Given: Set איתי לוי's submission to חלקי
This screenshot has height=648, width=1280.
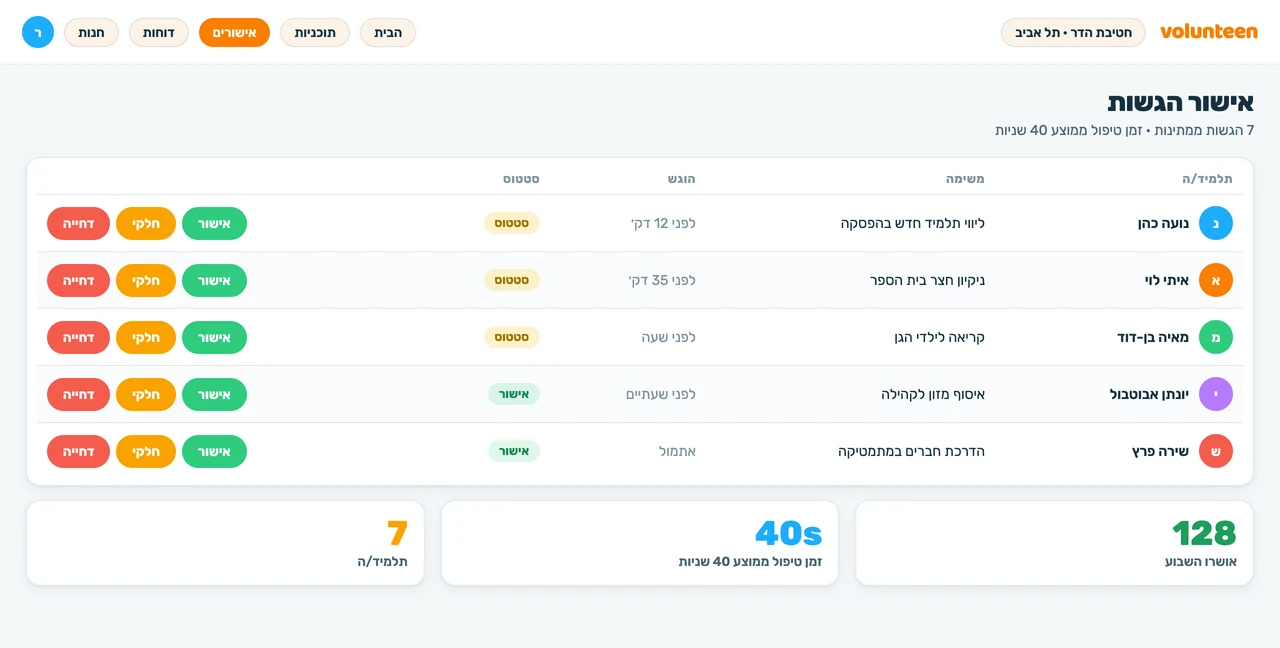Looking at the screenshot, I should [x=146, y=280].
